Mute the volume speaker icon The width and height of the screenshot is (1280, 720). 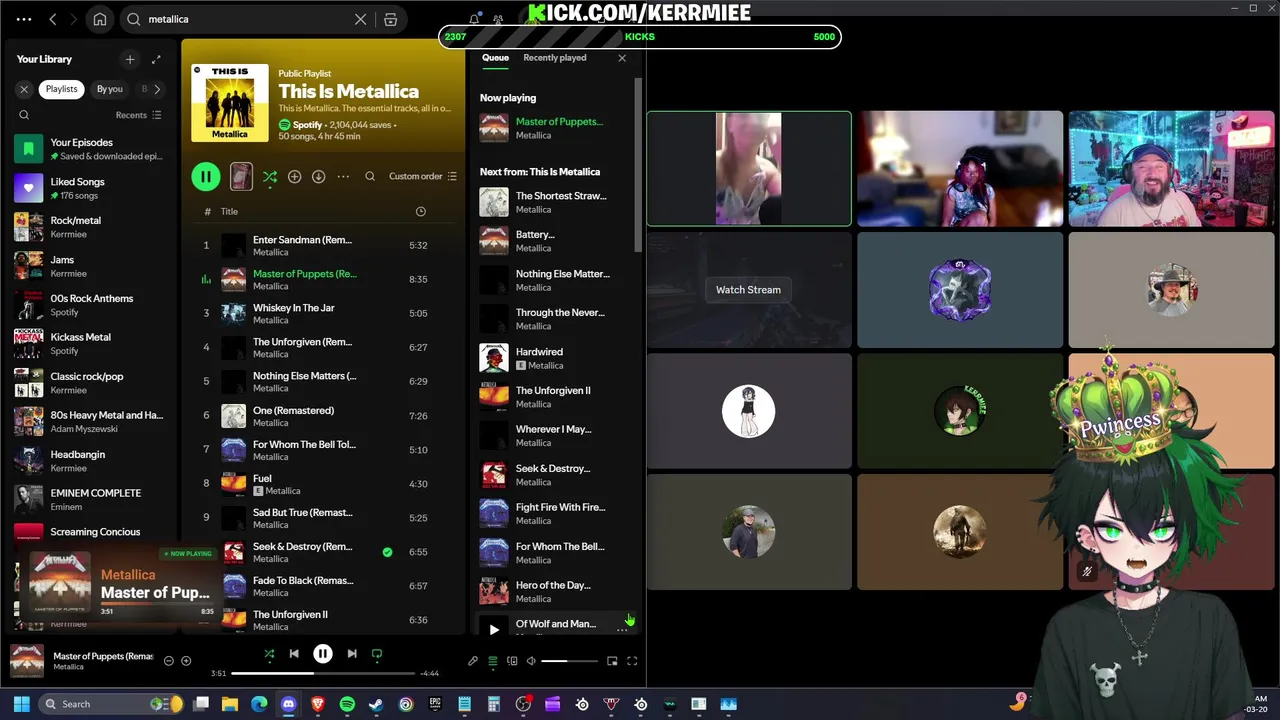pos(531,661)
